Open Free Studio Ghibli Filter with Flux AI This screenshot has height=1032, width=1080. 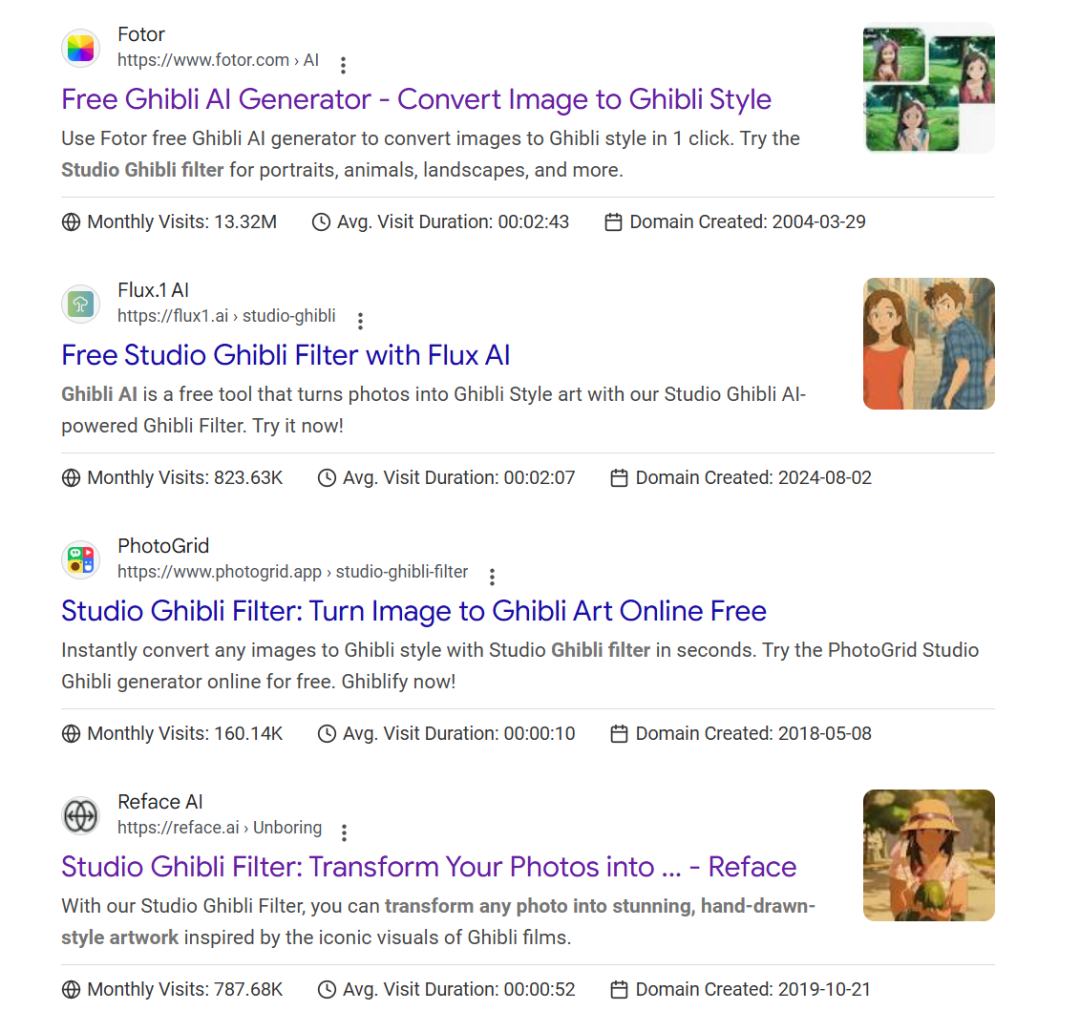pos(286,355)
